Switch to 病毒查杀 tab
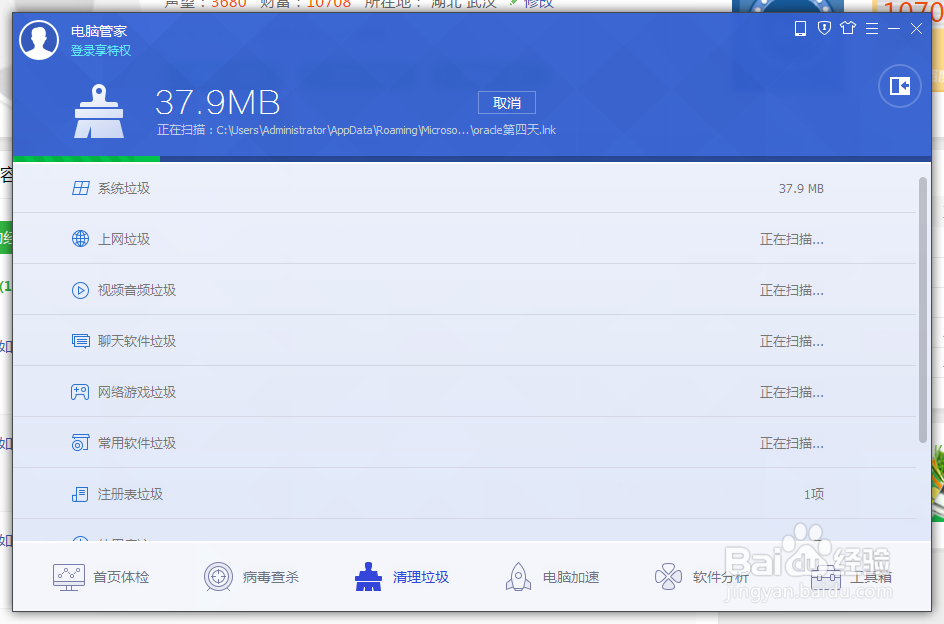This screenshot has width=944, height=624. tap(252, 577)
